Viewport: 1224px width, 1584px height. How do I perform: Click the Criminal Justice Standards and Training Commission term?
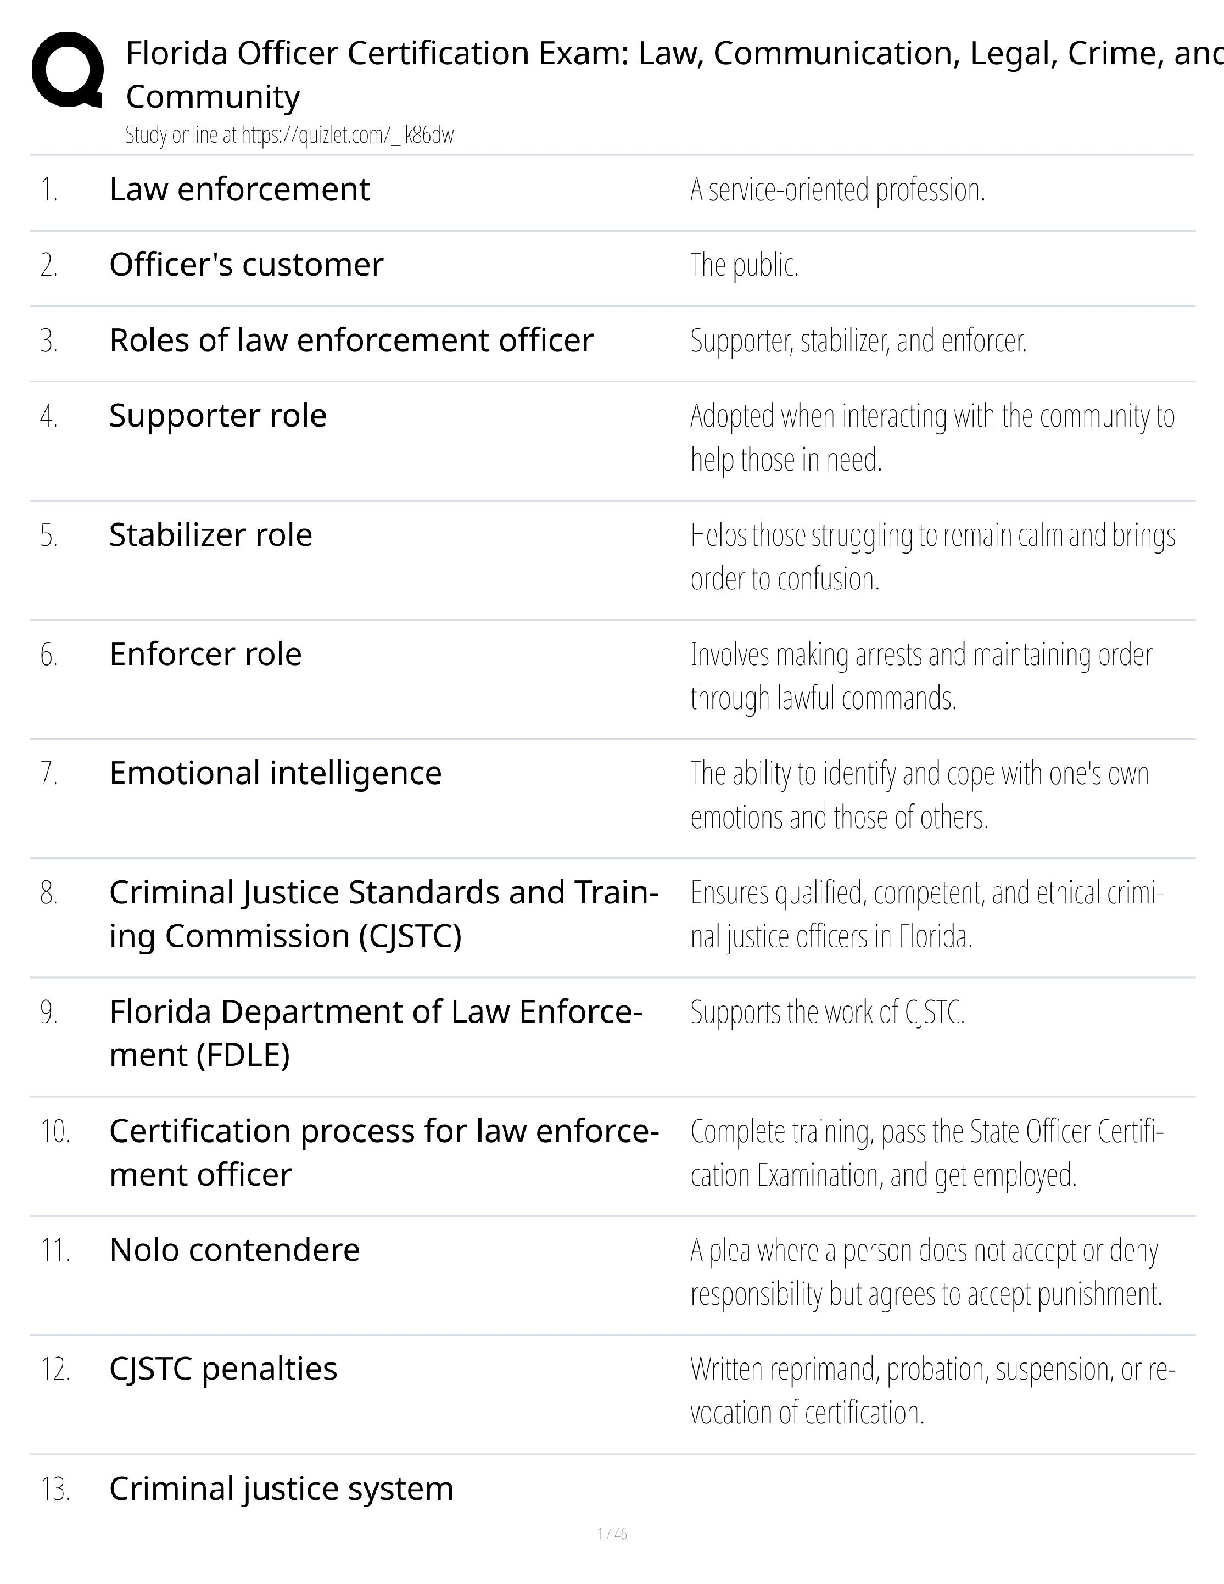(383, 914)
